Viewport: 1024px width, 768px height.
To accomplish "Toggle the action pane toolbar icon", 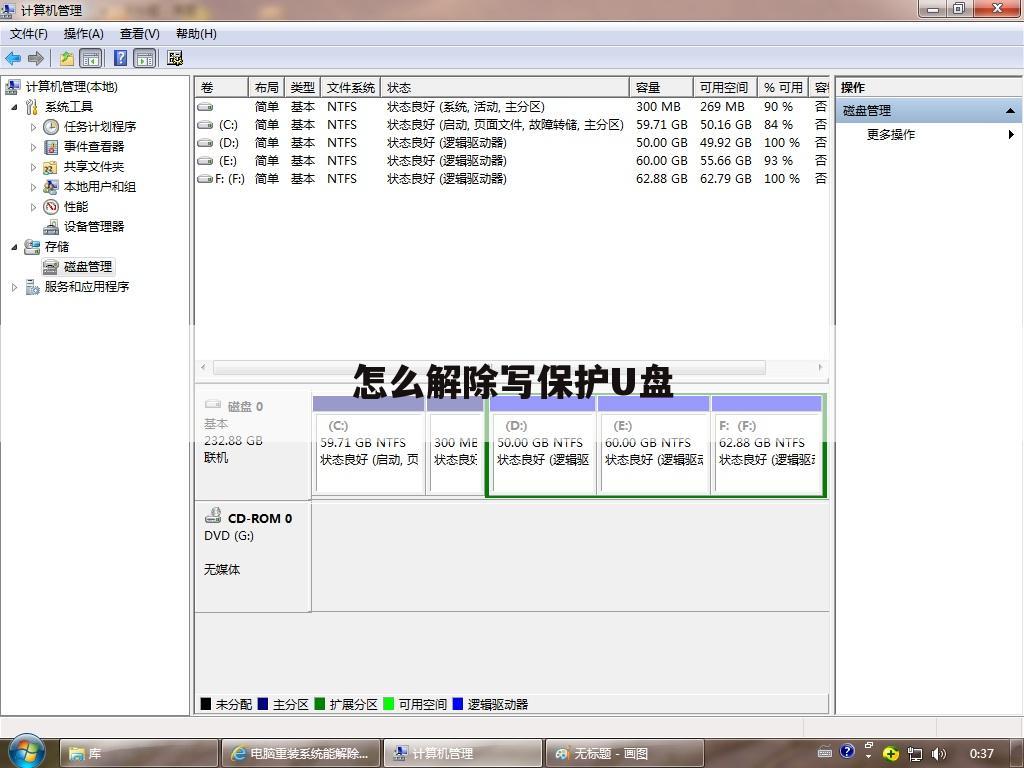I will [x=145, y=58].
